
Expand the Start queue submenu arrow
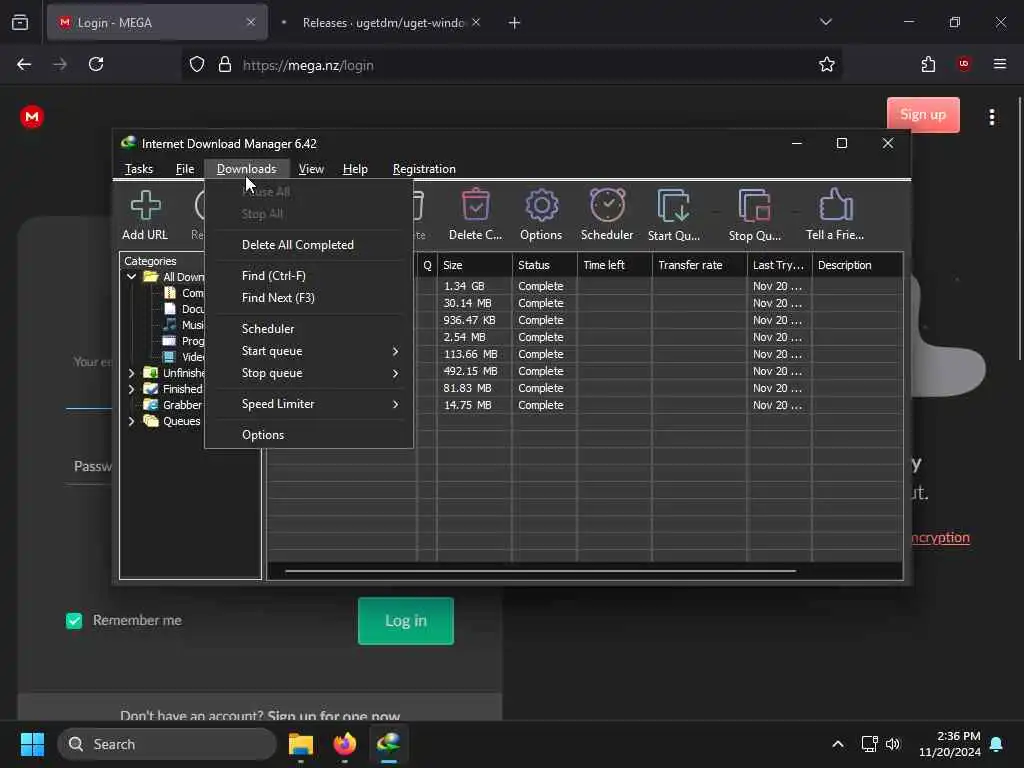pyautogui.click(x=395, y=351)
